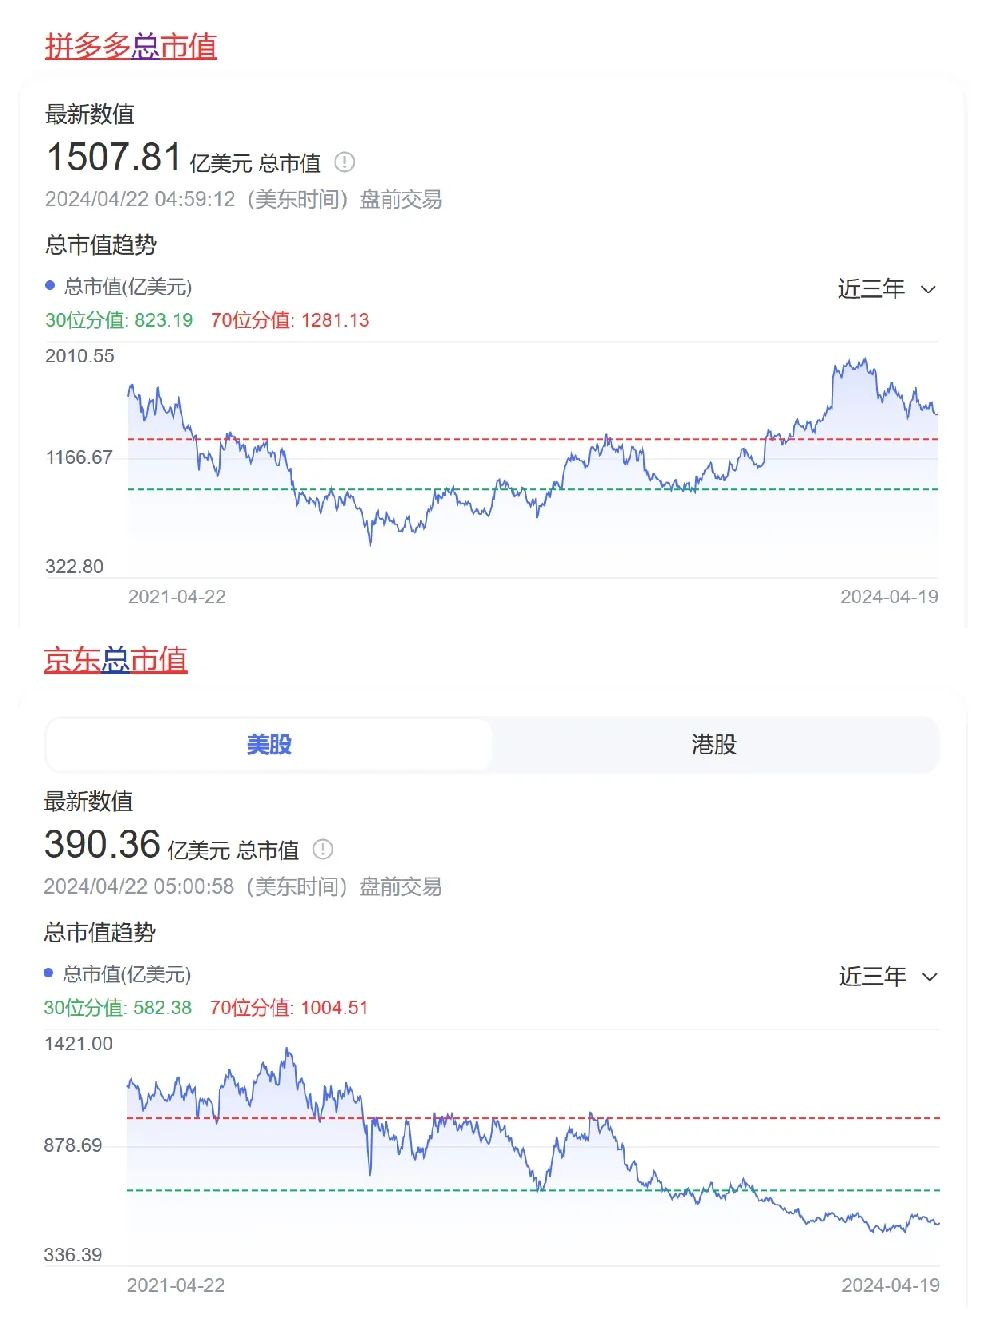Switch to the 港股 tab

coord(713,744)
